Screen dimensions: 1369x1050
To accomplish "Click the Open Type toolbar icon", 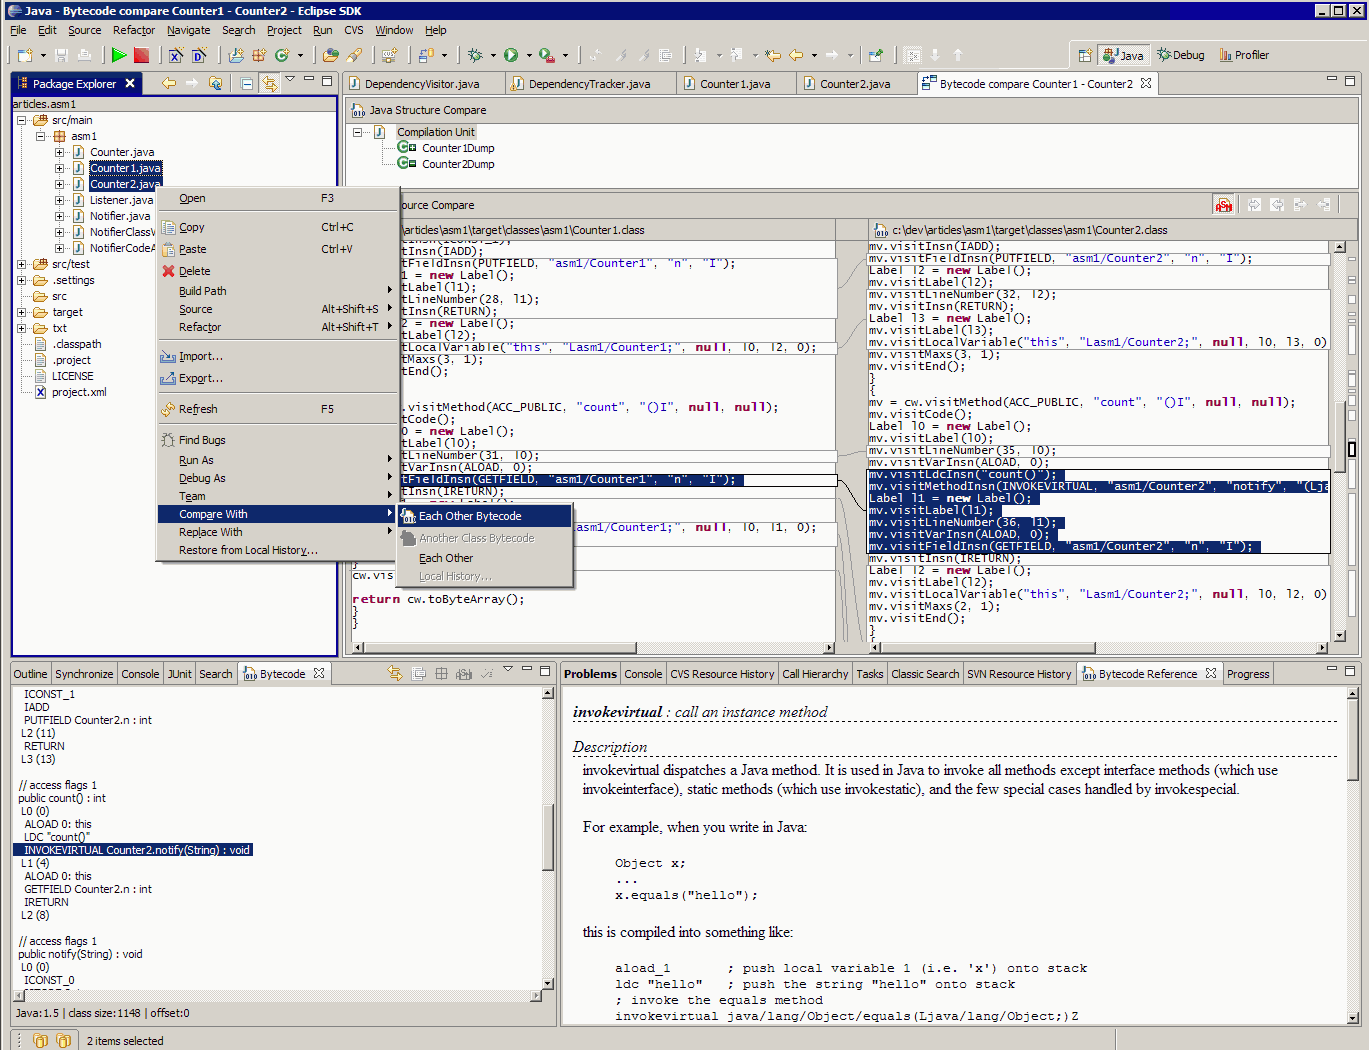I will (x=331, y=55).
